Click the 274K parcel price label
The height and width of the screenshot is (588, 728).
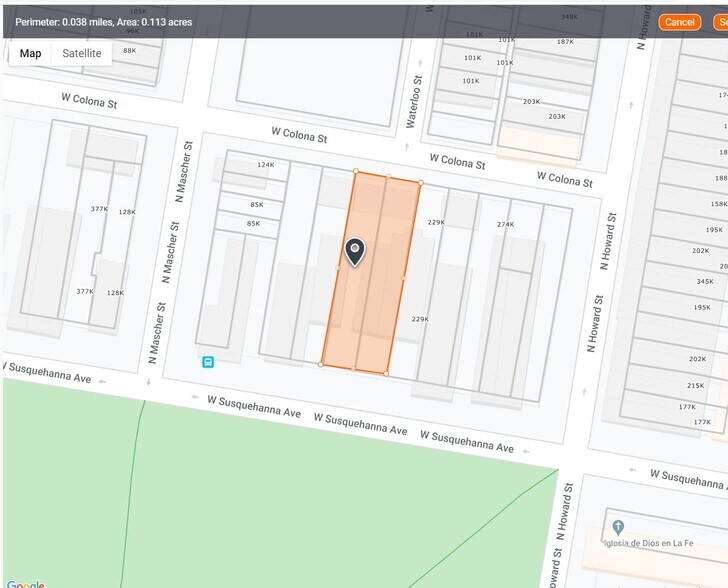point(505,224)
